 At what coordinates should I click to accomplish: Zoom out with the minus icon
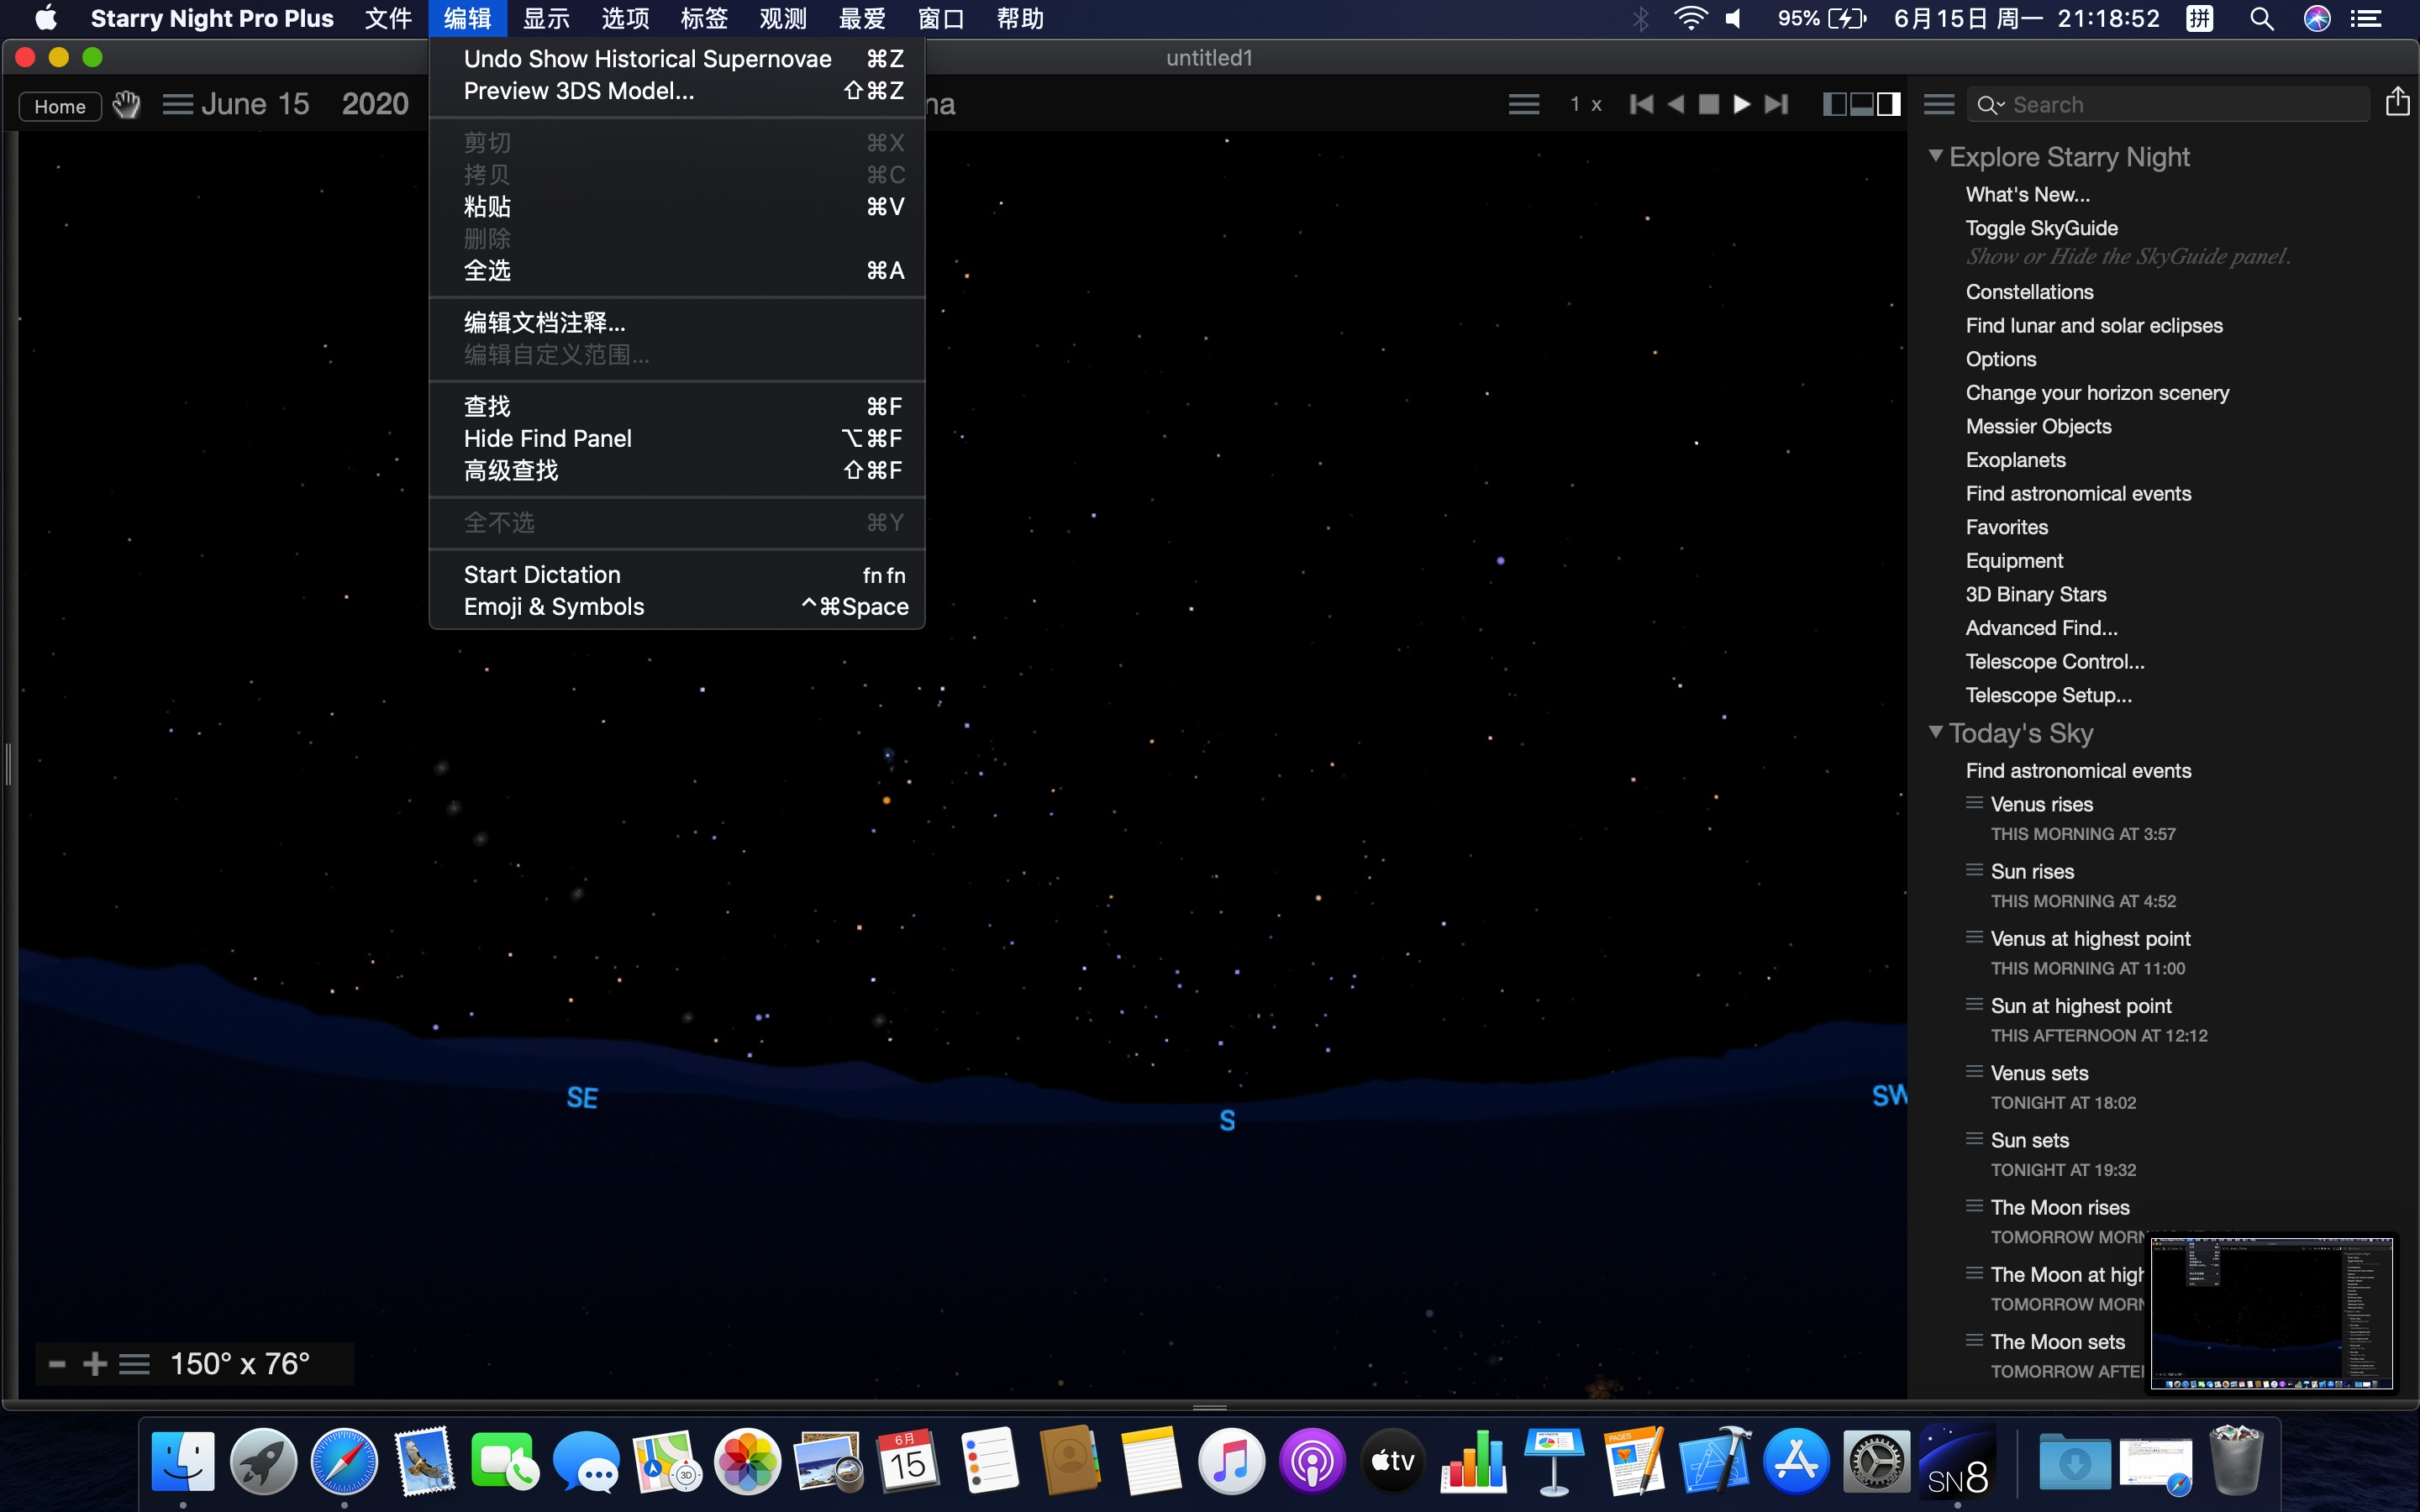(57, 1364)
